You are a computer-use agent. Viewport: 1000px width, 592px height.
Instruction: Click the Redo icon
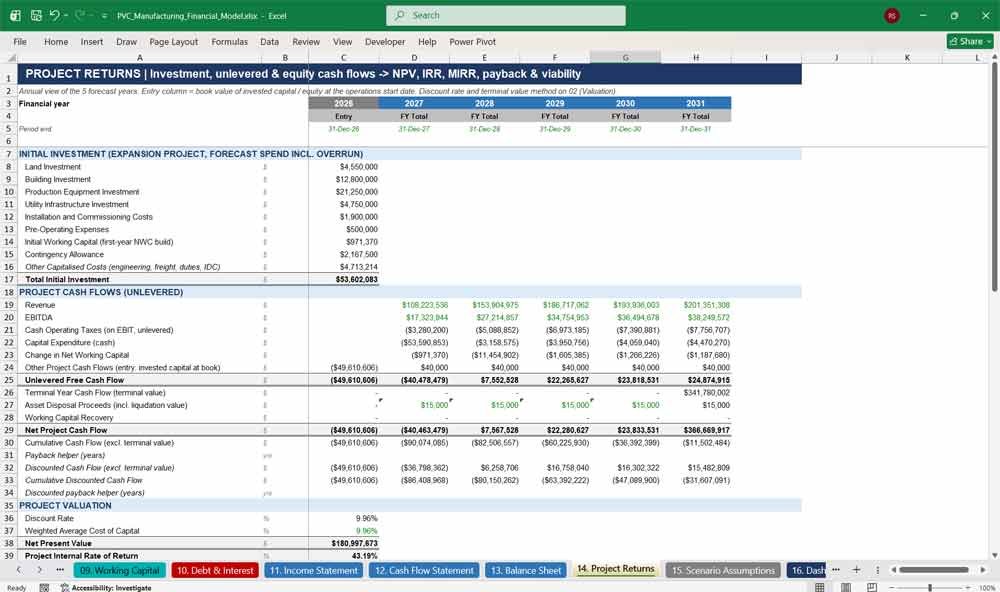click(80, 15)
